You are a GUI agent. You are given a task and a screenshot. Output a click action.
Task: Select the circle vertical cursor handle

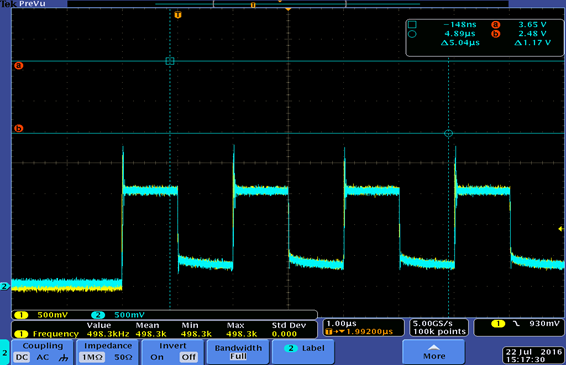click(448, 134)
